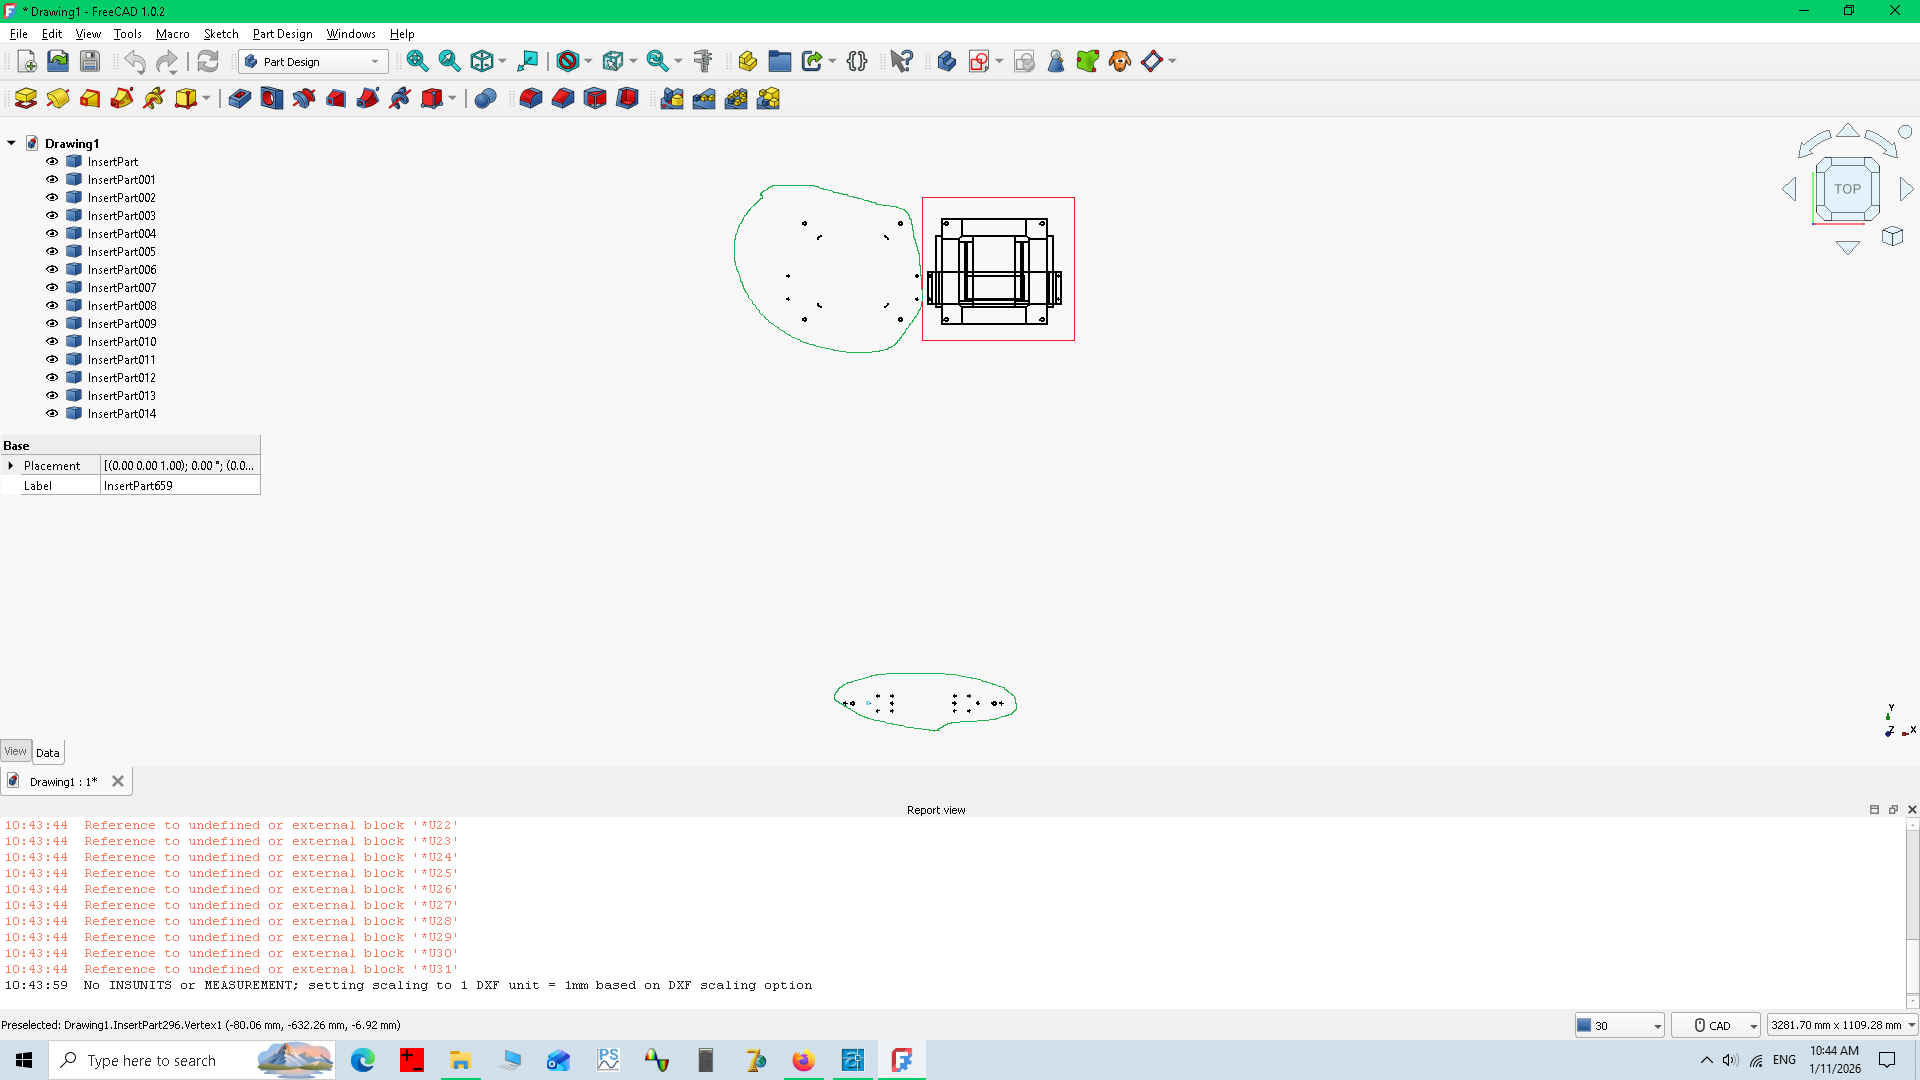Click the Pad tool icon
The width and height of the screenshot is (1920, 1080).
coord(25,98)
